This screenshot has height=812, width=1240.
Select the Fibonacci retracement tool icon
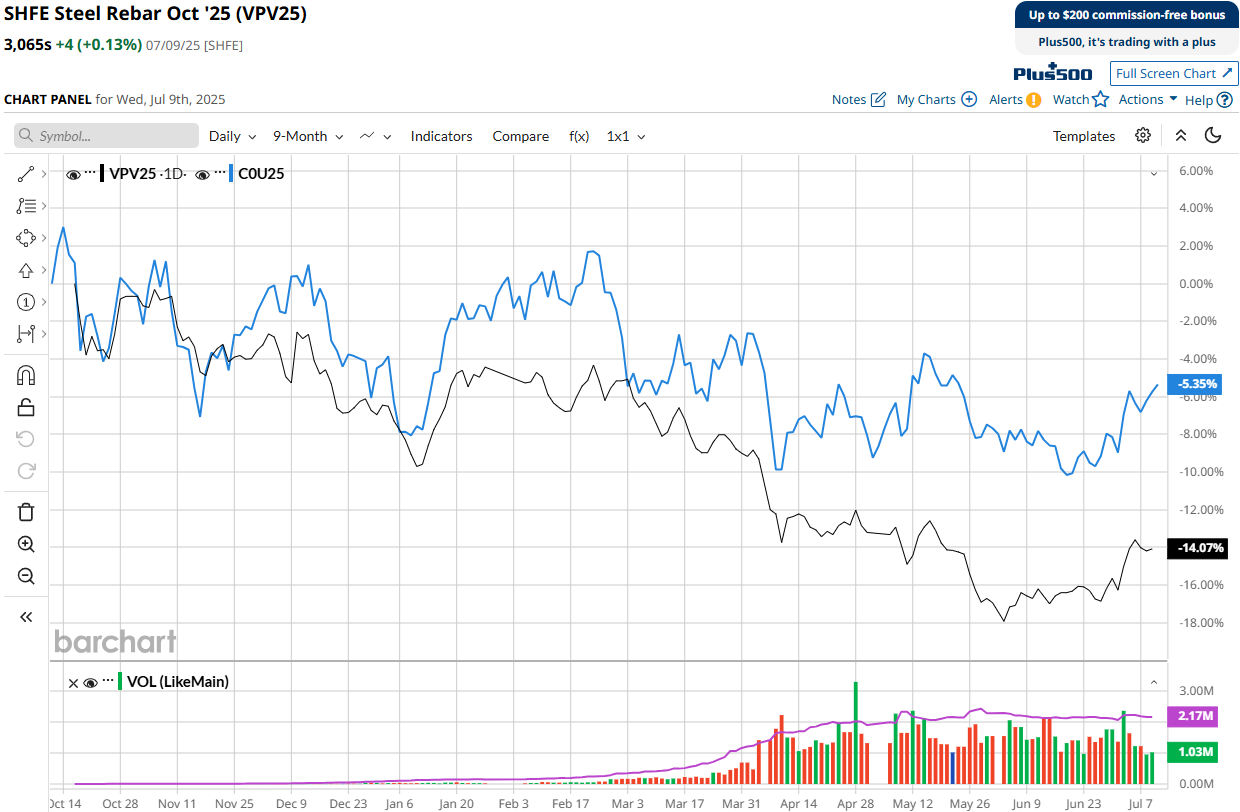click(x=26, y=206)
